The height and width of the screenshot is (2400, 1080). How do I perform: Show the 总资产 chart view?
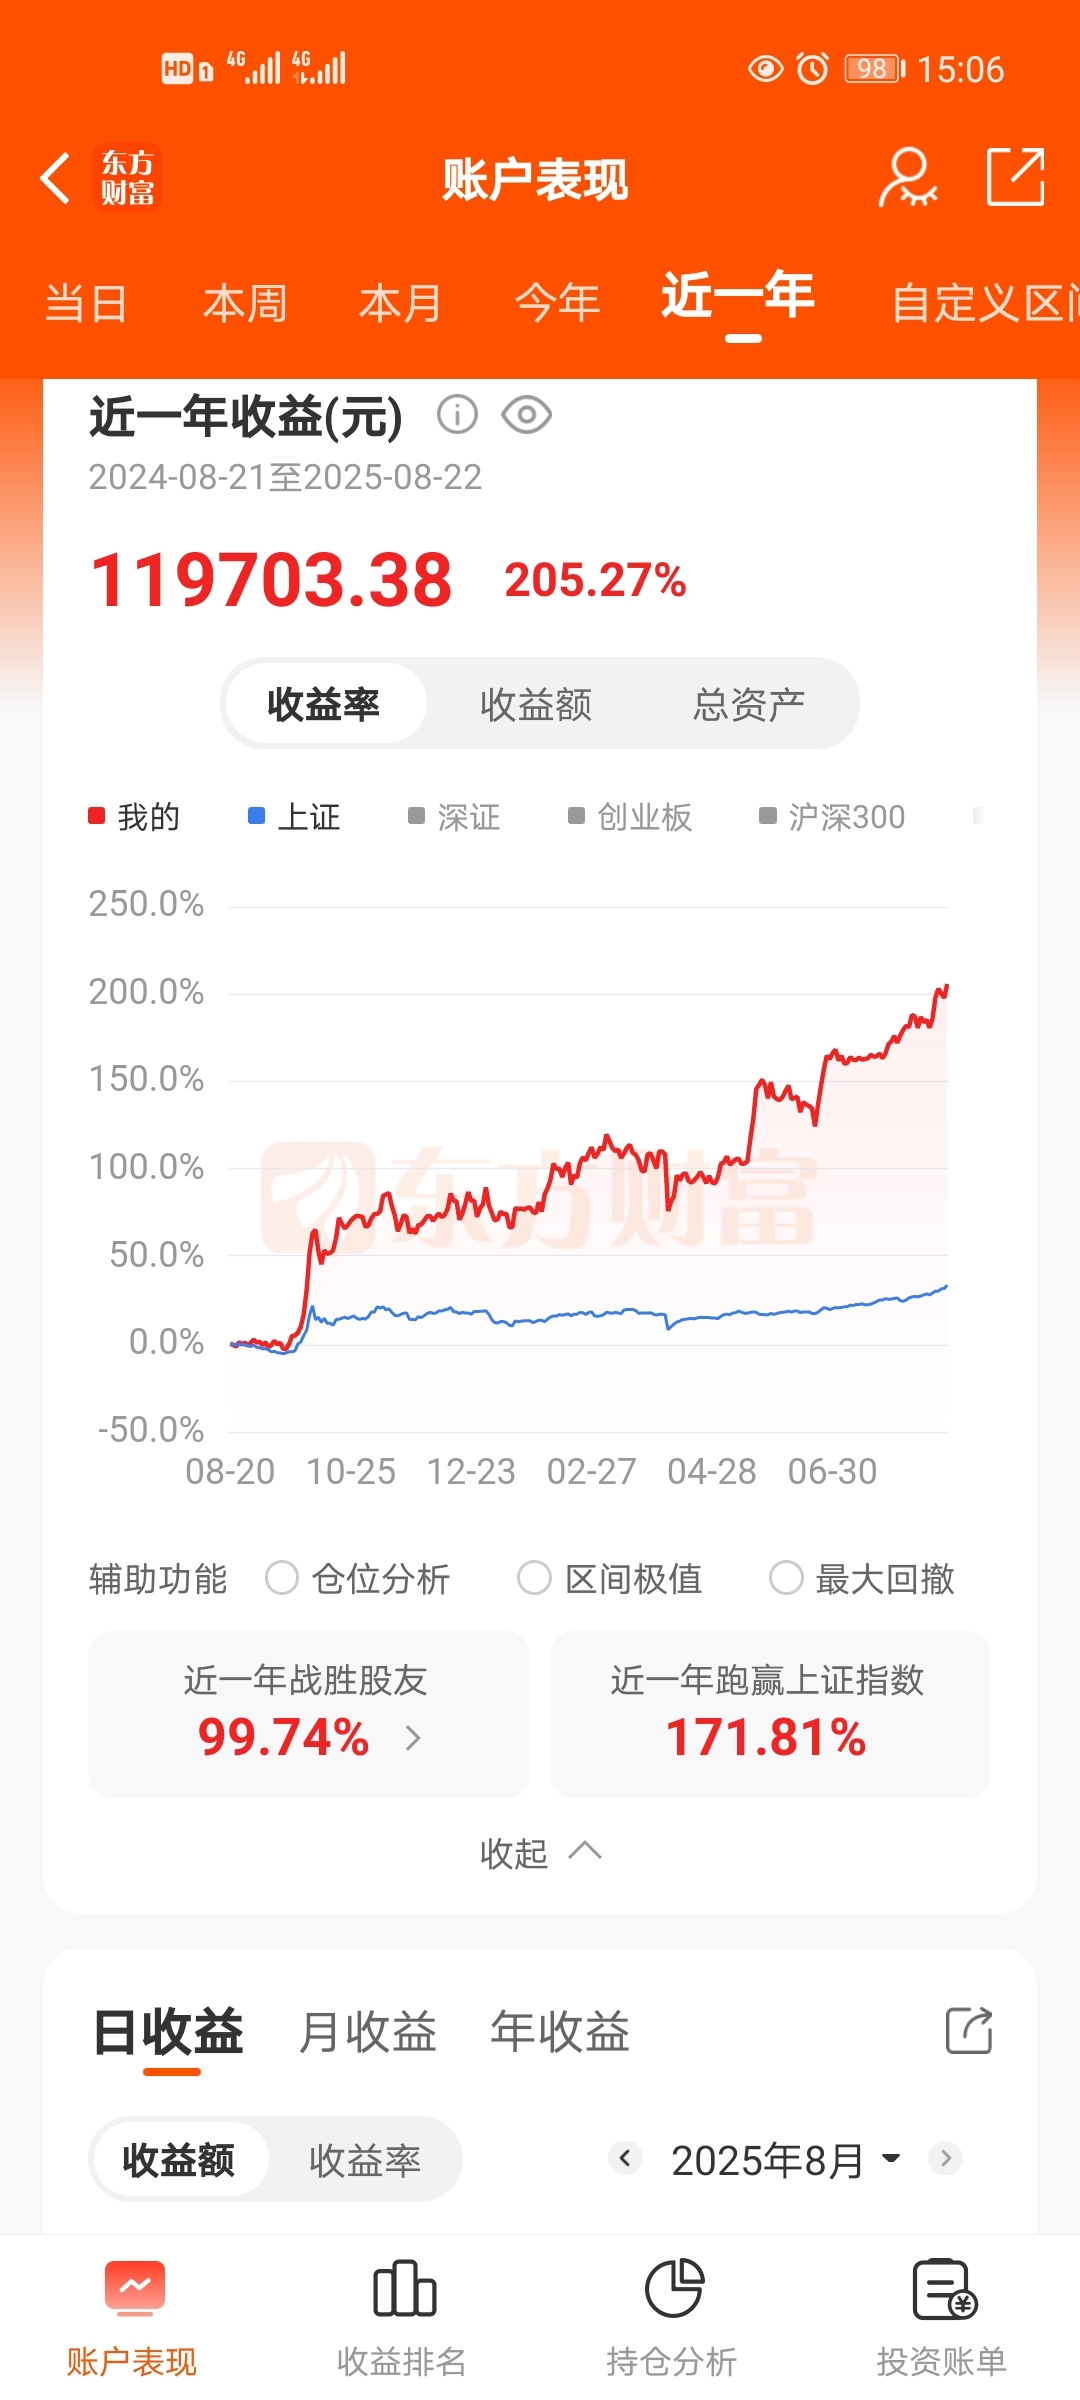[x=749, y=704]
